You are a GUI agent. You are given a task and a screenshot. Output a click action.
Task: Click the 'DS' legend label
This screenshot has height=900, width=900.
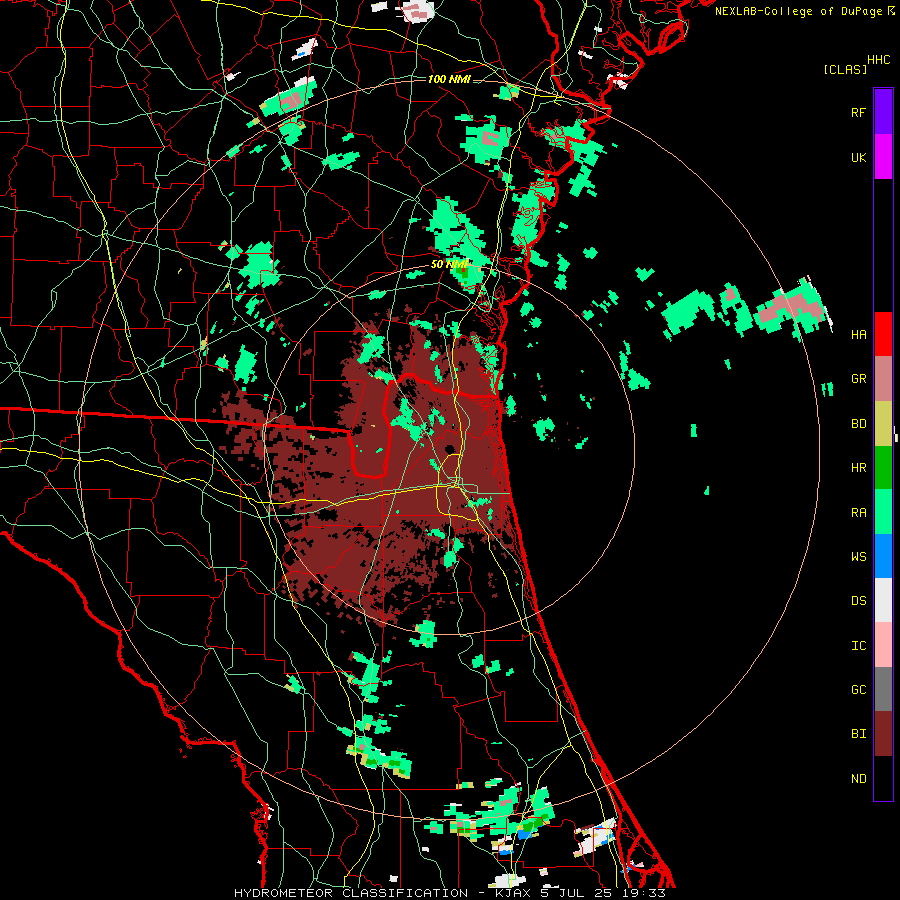pos(858,601)
